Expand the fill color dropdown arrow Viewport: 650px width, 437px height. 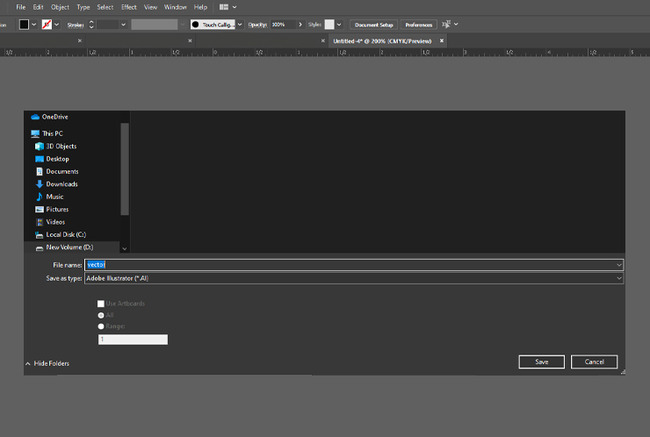pyautogui.click(x=34, y=24)
